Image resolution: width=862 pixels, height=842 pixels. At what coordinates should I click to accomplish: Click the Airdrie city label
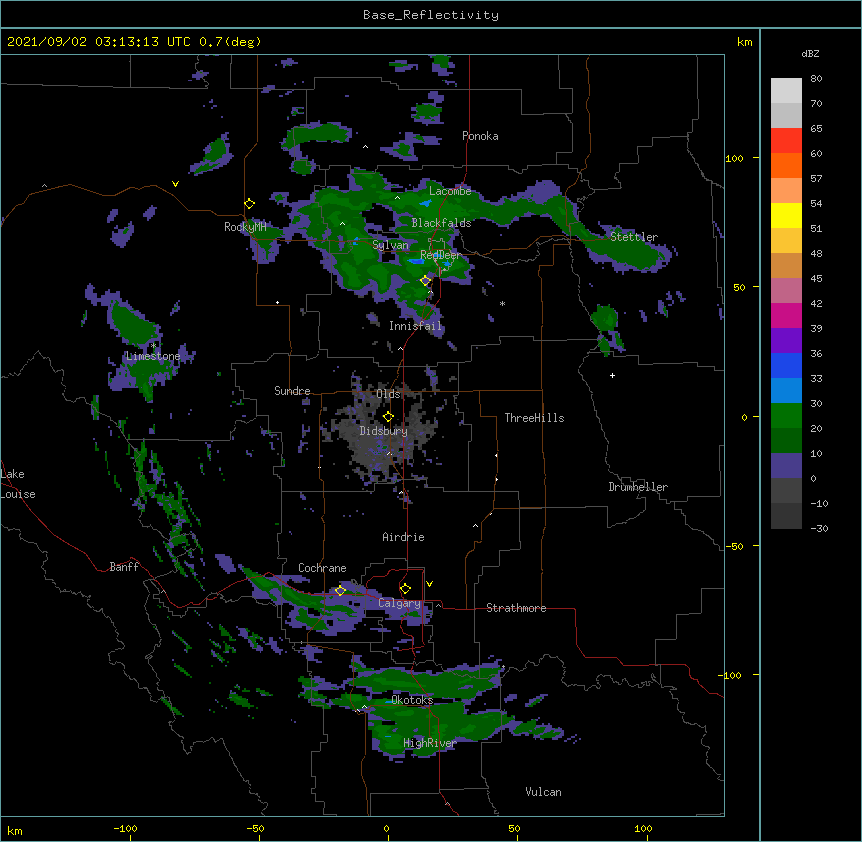pos(404,537)
